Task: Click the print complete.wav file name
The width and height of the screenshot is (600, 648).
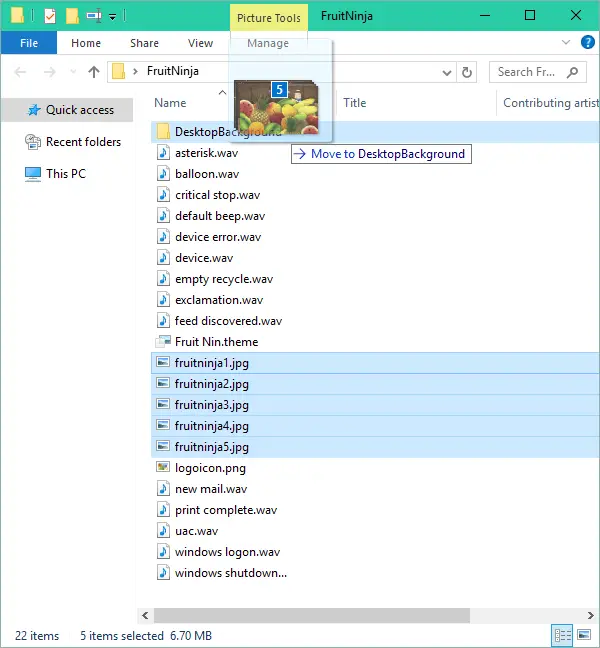Action: point(226,510)
